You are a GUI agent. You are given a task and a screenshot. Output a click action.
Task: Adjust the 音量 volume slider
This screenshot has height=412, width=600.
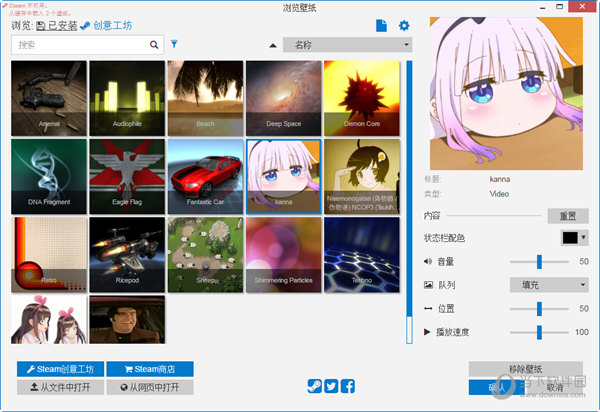coord(539,262)
